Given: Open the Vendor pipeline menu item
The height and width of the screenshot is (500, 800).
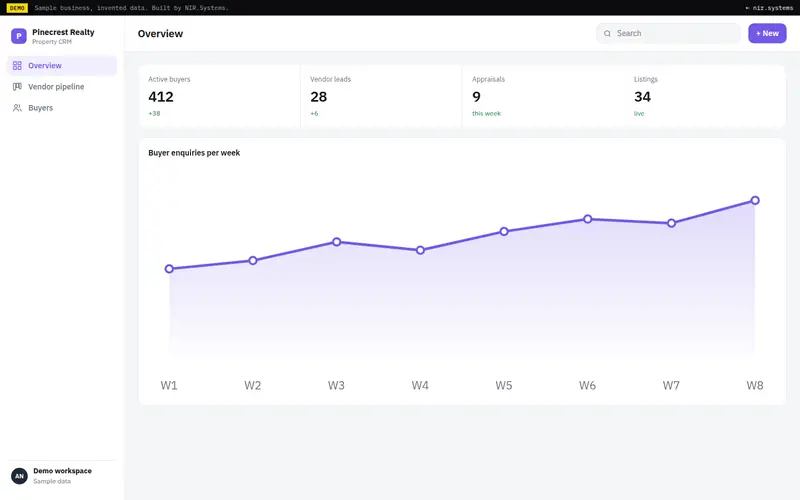Looking at the screenshot, I should click(x=62, y=87).
